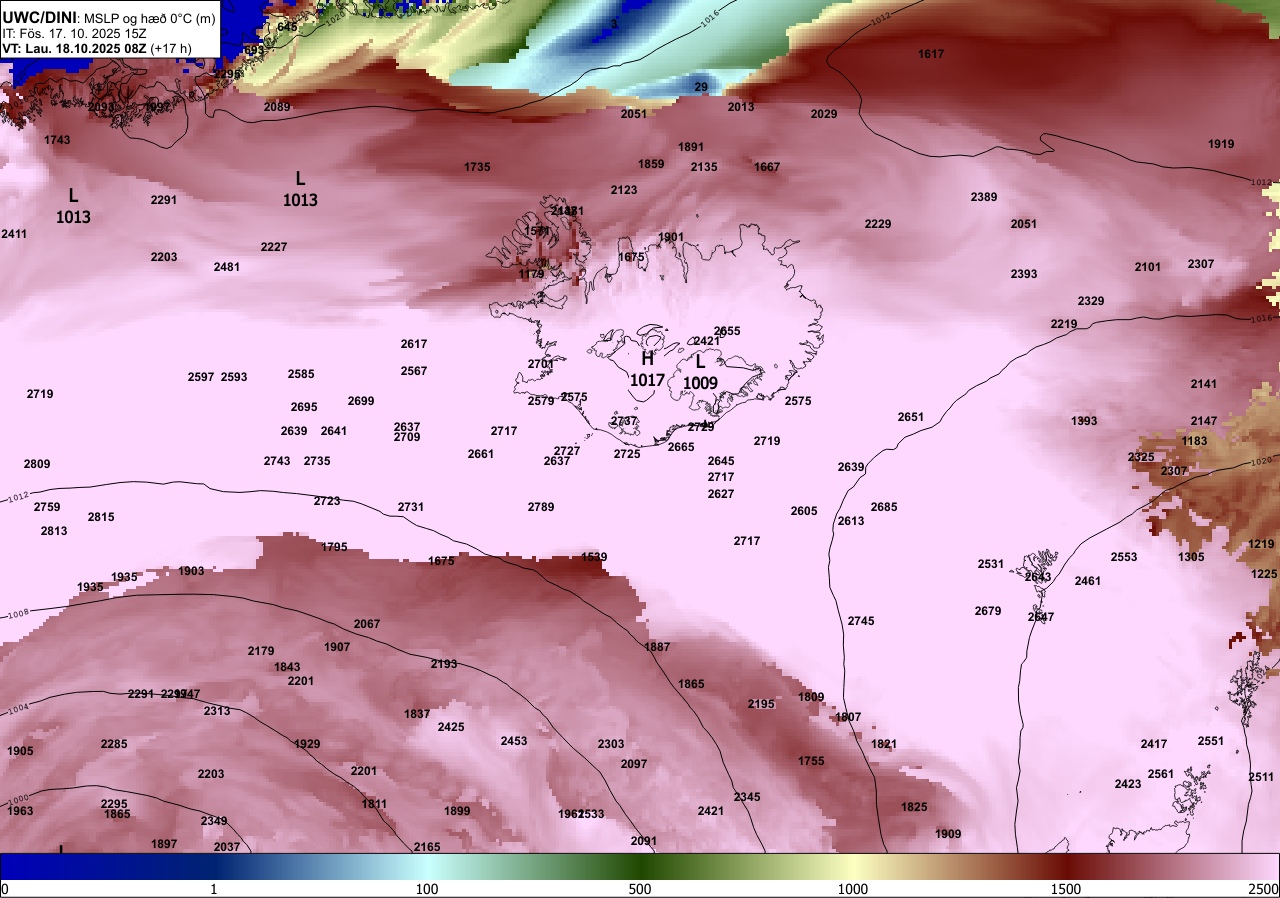The width and height of the screenshot is (1280, 898).
Task: Pick the value 2389 on the map
Action: pyautogui.click(x=984, y=197)
